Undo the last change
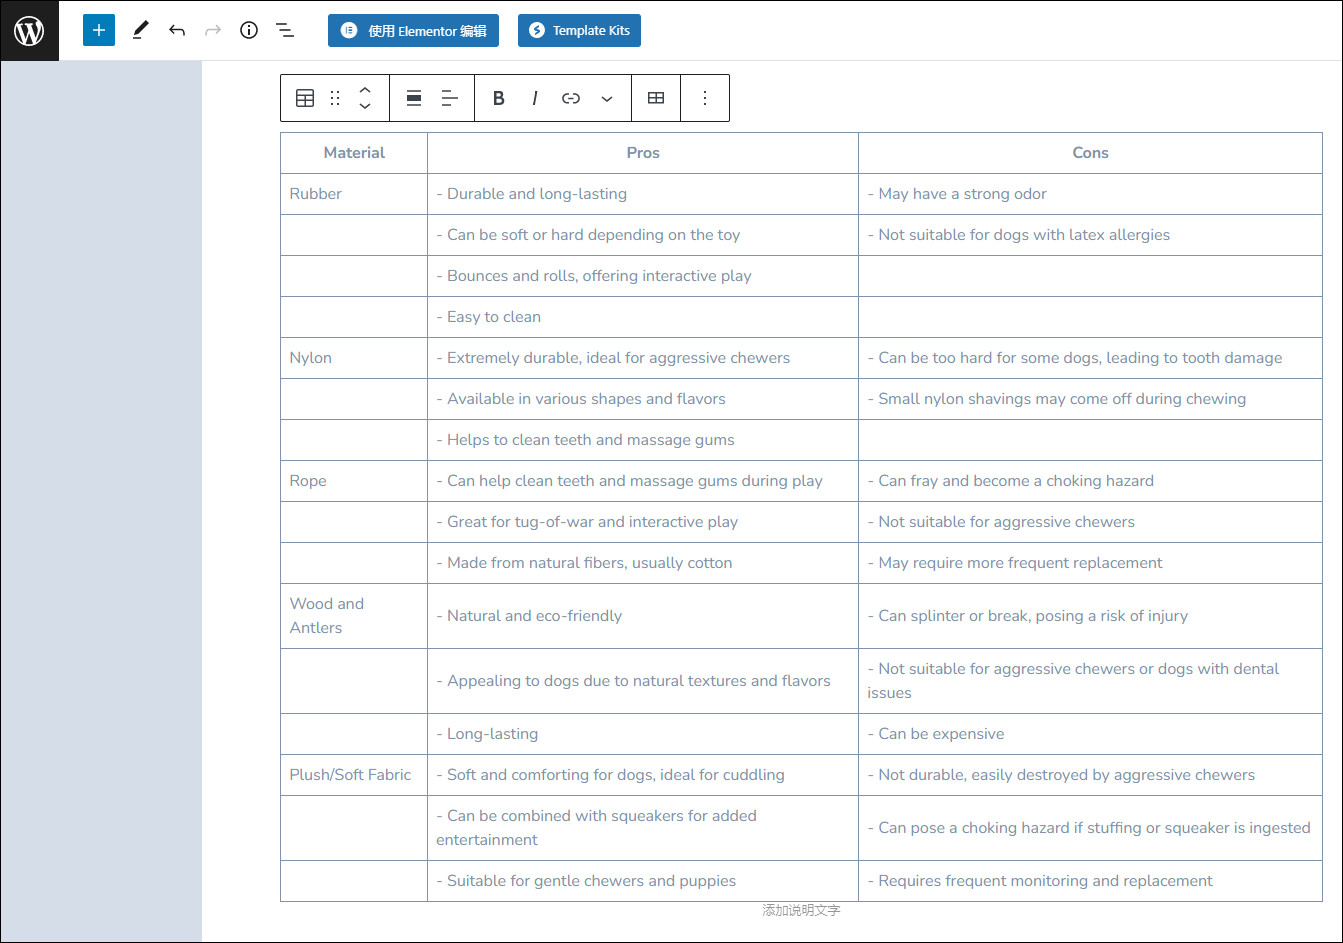This screenshot has width=1343, height=943. pyautogui.click(x=177, y=30)
